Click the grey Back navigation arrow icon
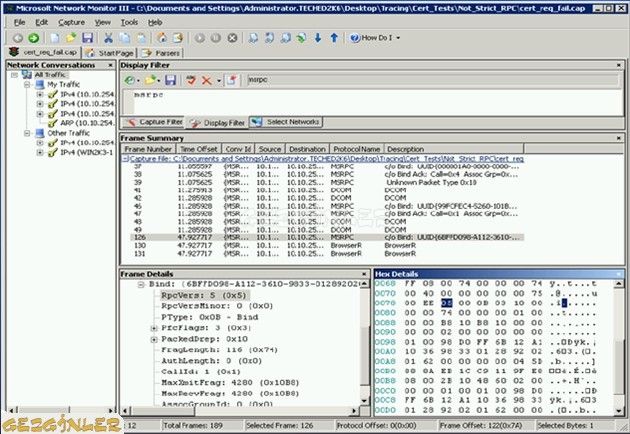 coord(18,38)
